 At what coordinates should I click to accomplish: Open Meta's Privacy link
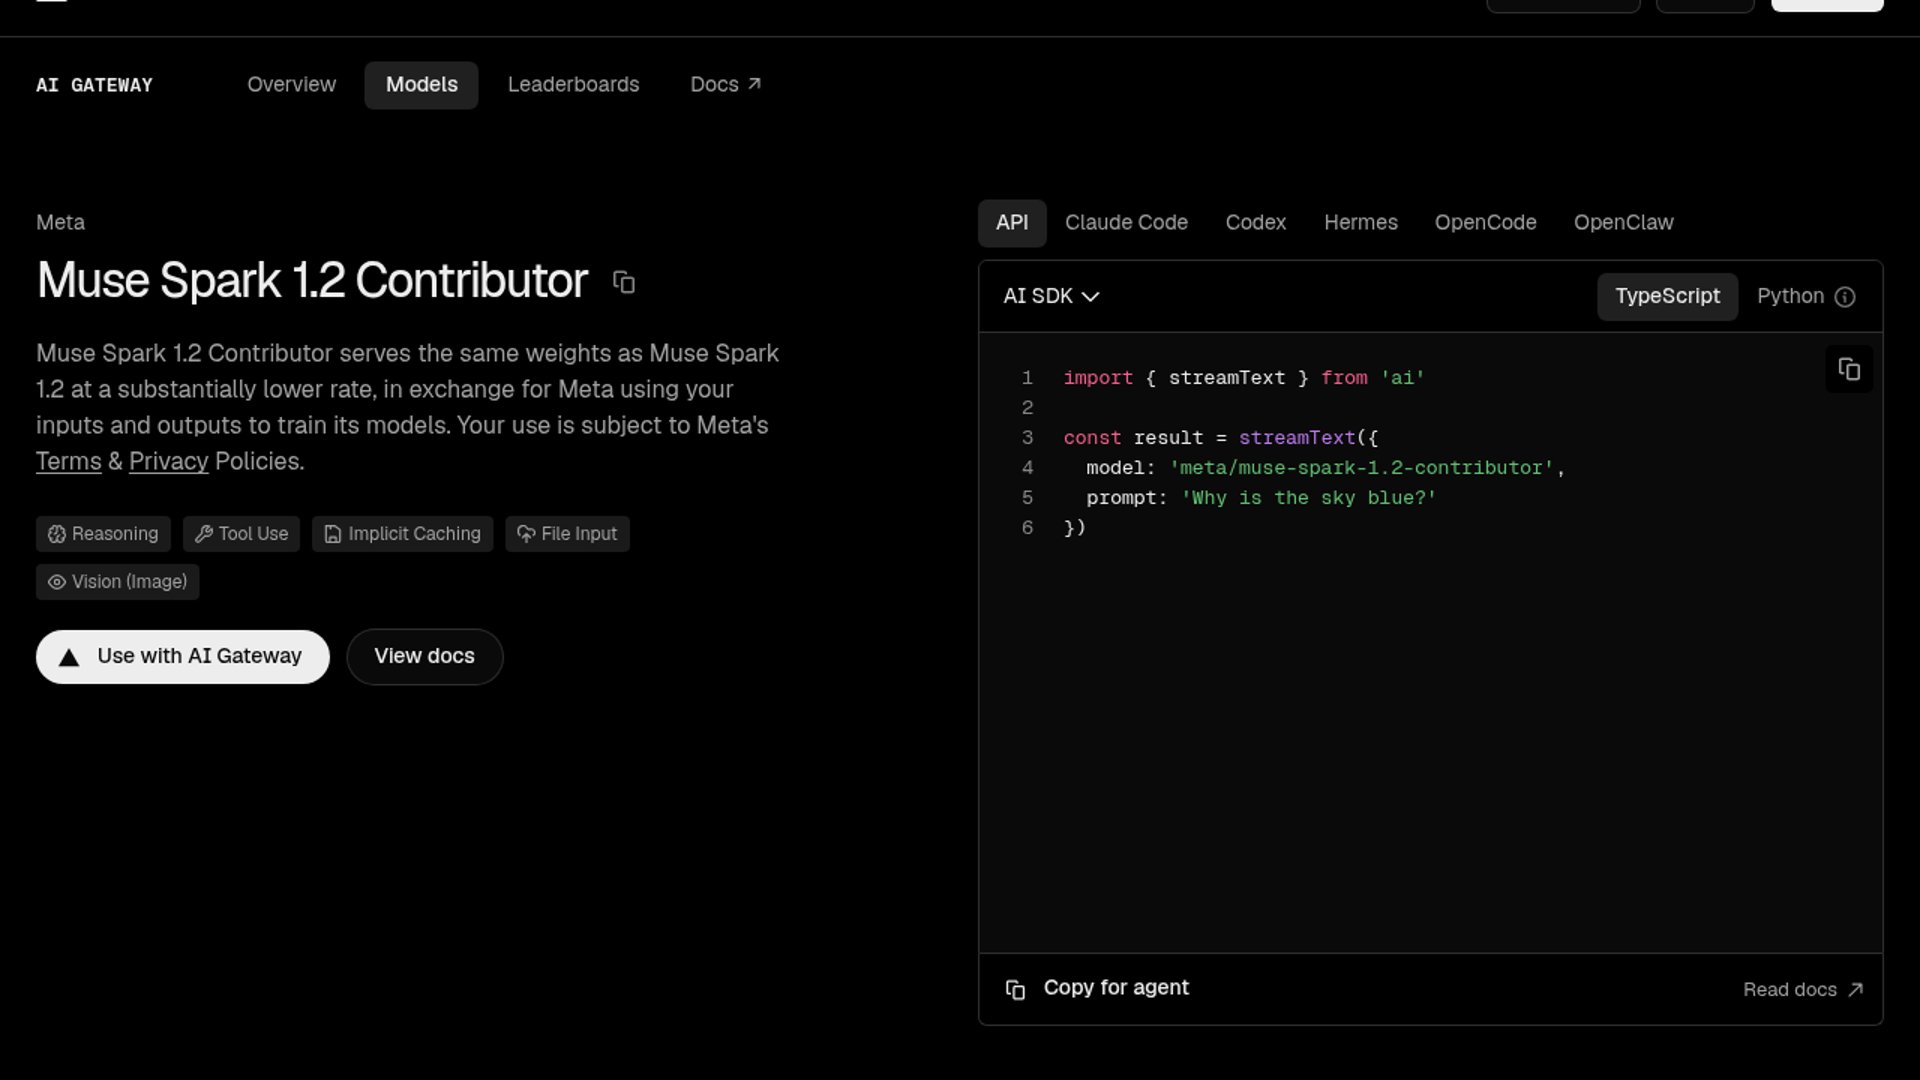pyautogui.click(x=169, y=461)
